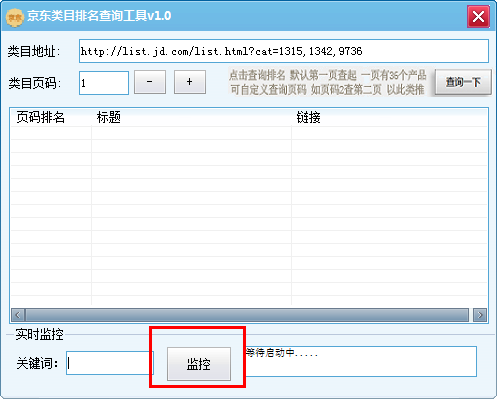Click the 类目页码 label
Viewport: 497px width, 399px height.
click(35, 83)
